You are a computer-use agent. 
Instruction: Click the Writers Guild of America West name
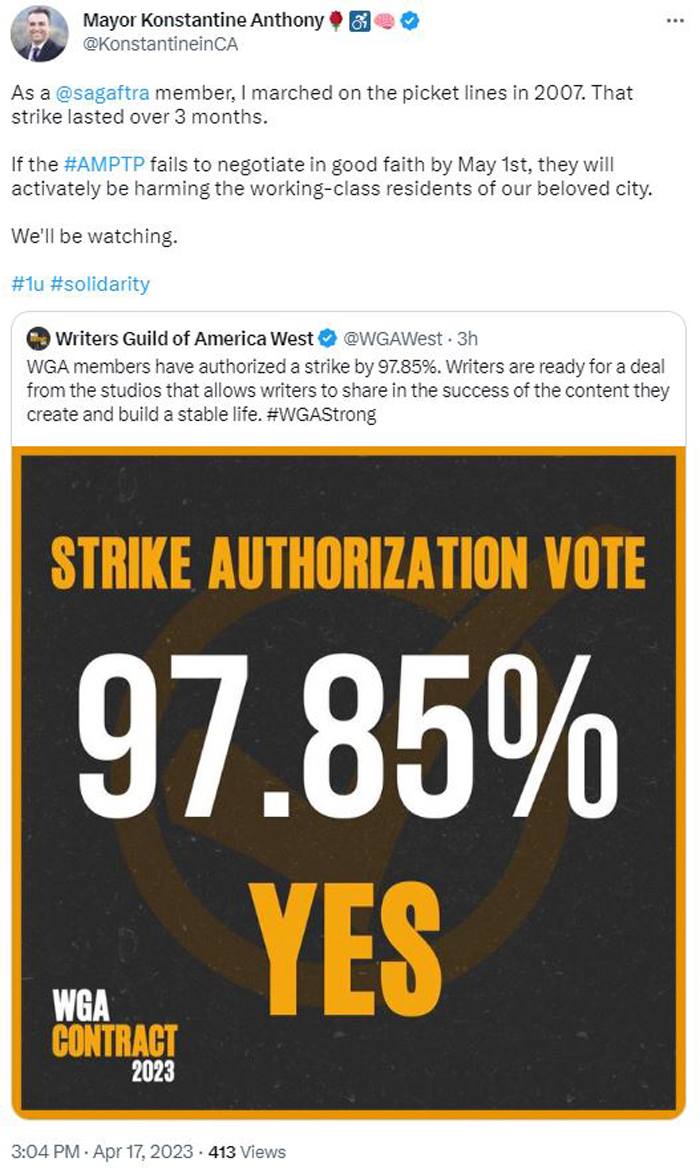point(184,338)
